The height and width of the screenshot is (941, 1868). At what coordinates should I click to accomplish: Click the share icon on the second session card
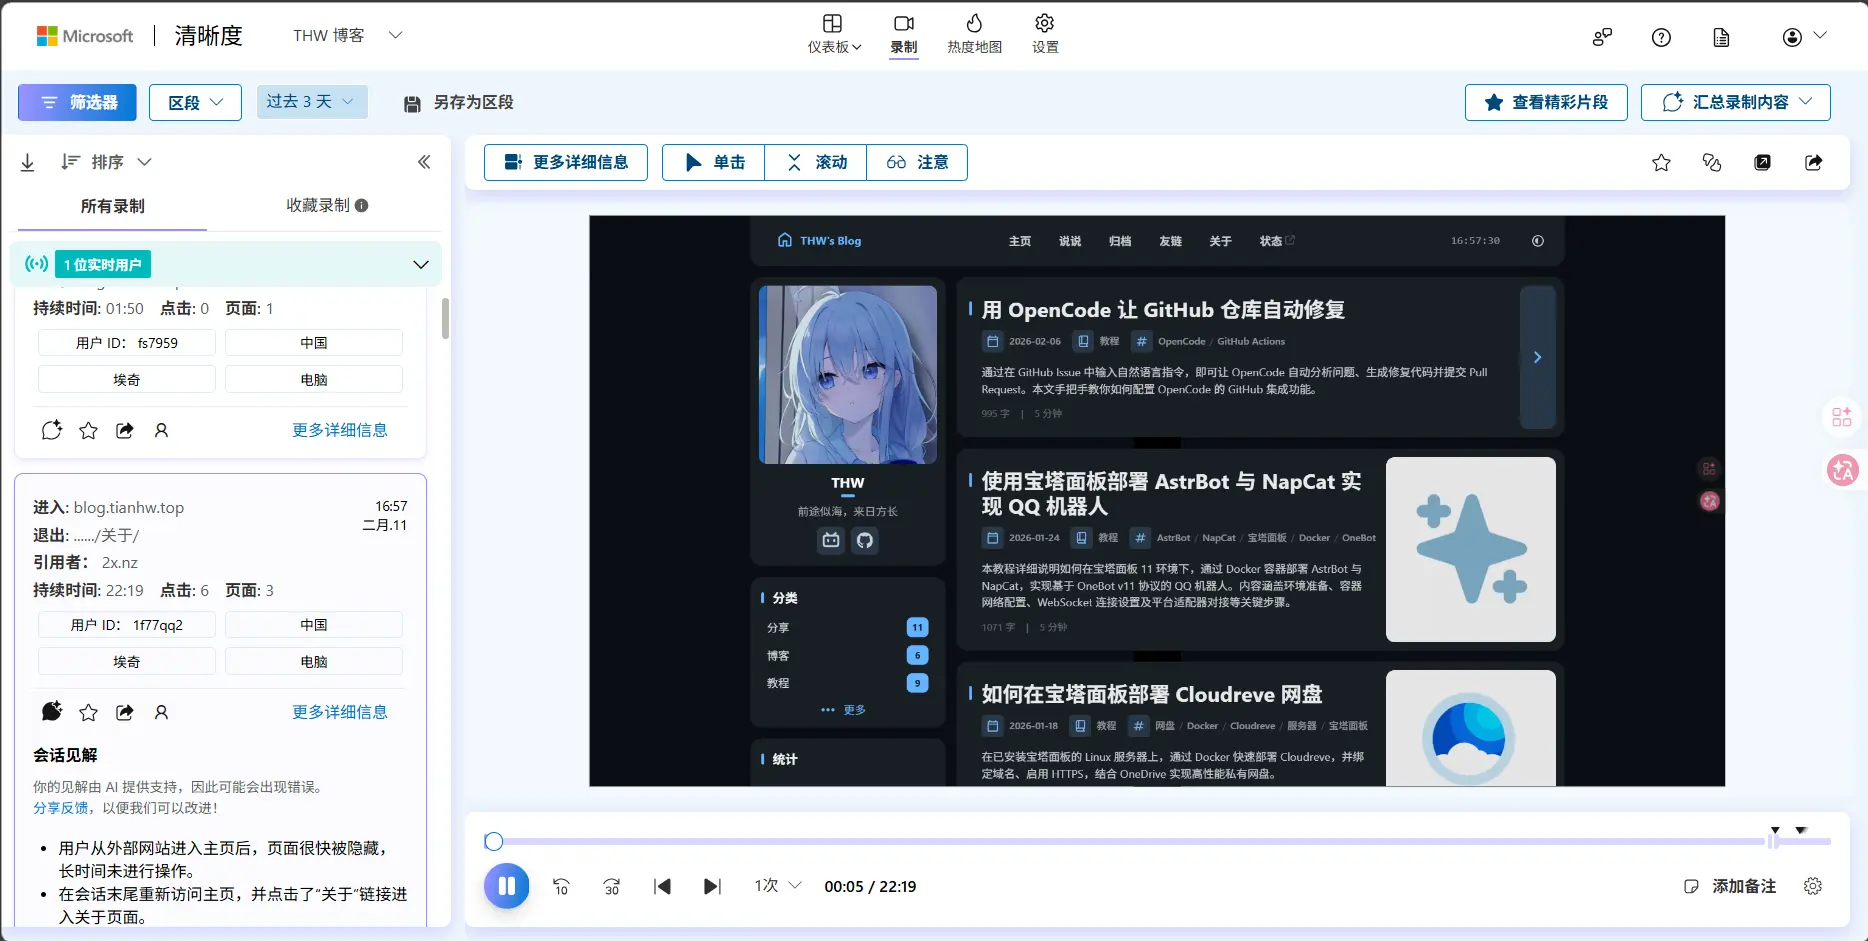pyautogui.click(x=124, y=712)
